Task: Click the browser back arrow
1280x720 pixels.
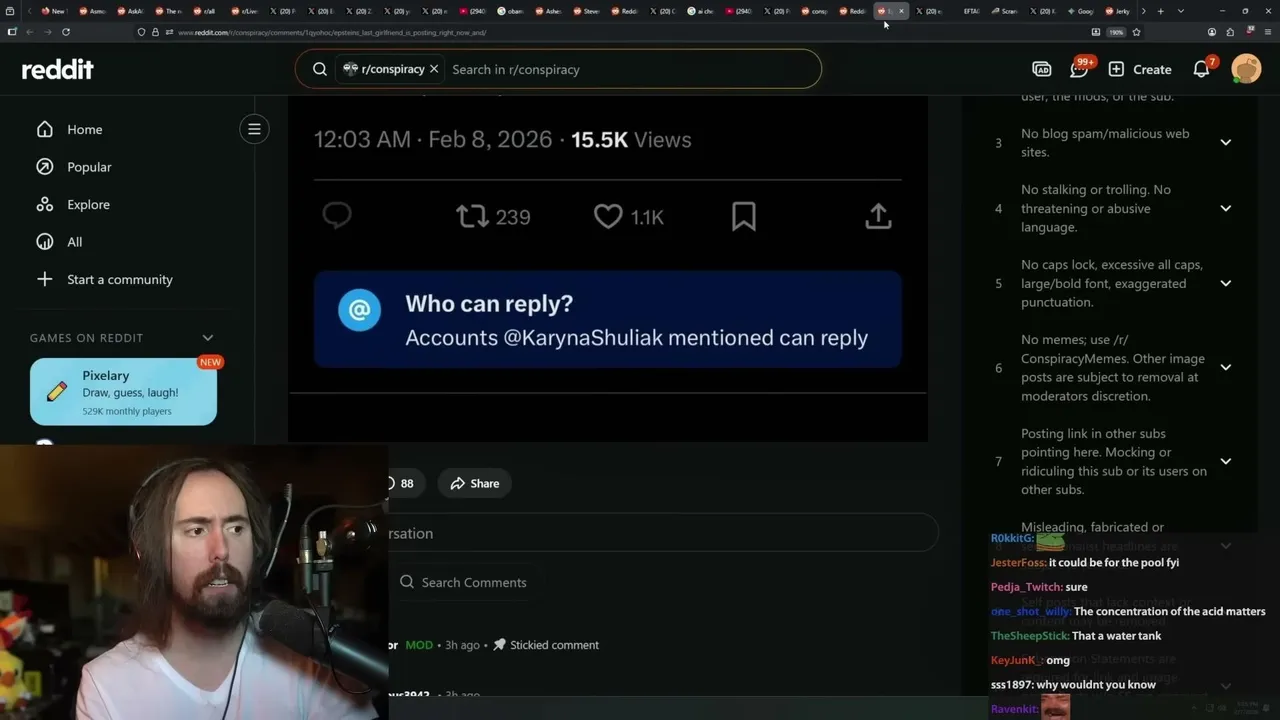Action: pyautogui.click(x=29, y=32)
